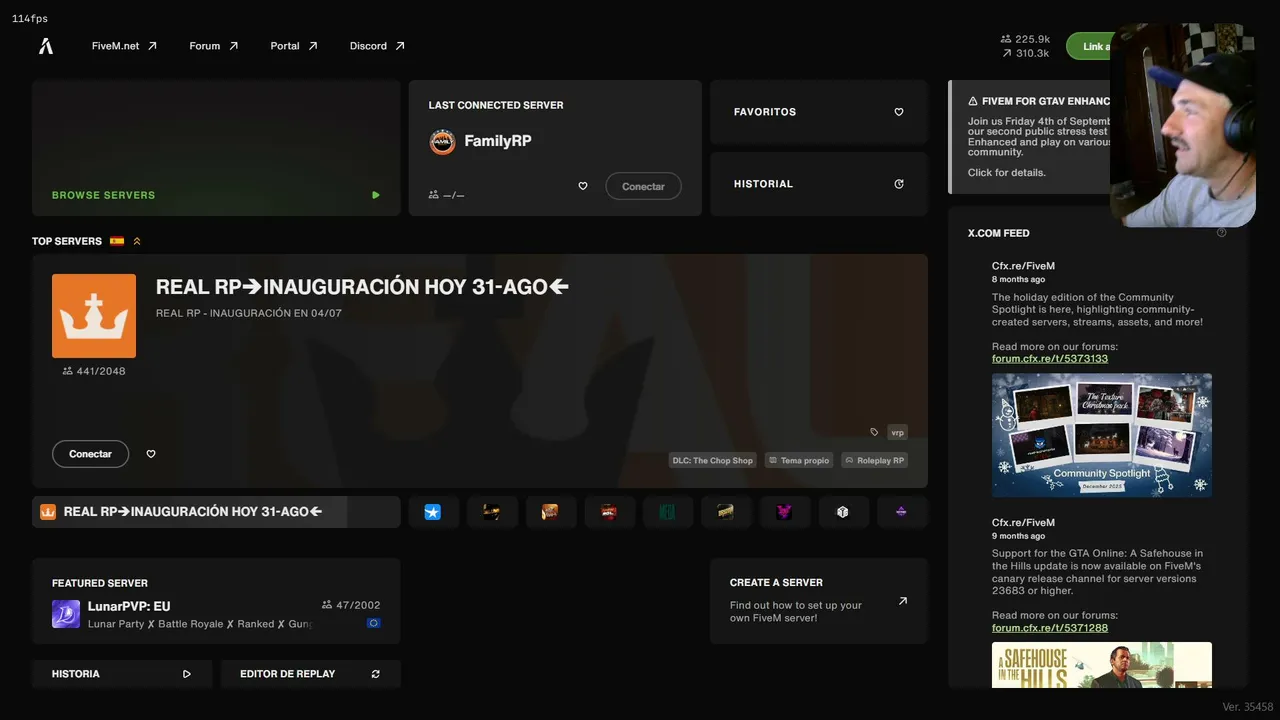Open the Discord link in the header
Image resolution: width=1280 pixels, height=720 pixels.
(377, 46)
